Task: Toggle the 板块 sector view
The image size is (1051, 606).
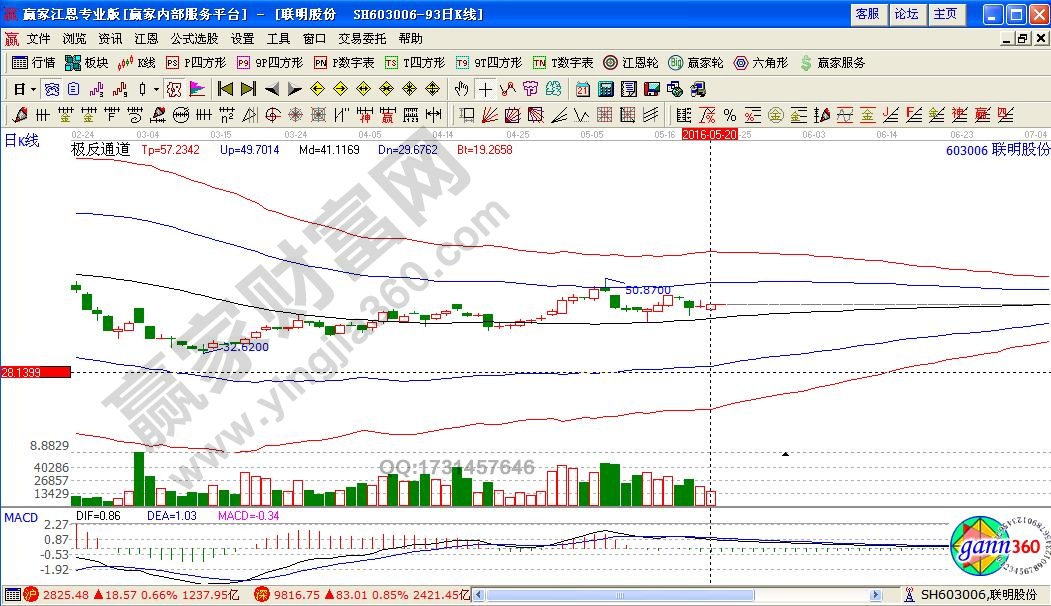Action: click(x=86, y=62)
